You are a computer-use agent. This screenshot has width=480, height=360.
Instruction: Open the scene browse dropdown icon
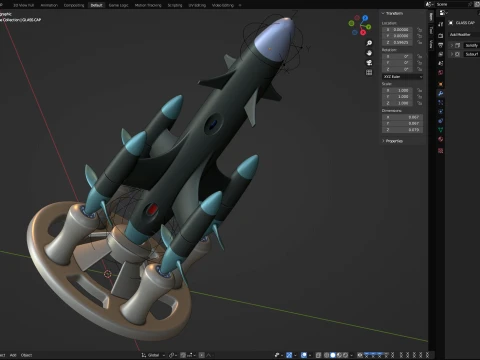[429, 4]
